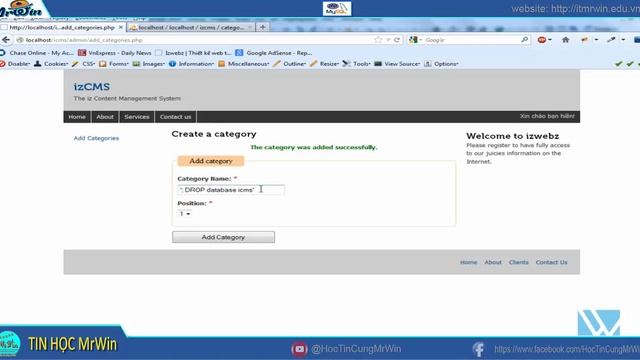
Task: Open the footer Home link
Action: [469, 262]
